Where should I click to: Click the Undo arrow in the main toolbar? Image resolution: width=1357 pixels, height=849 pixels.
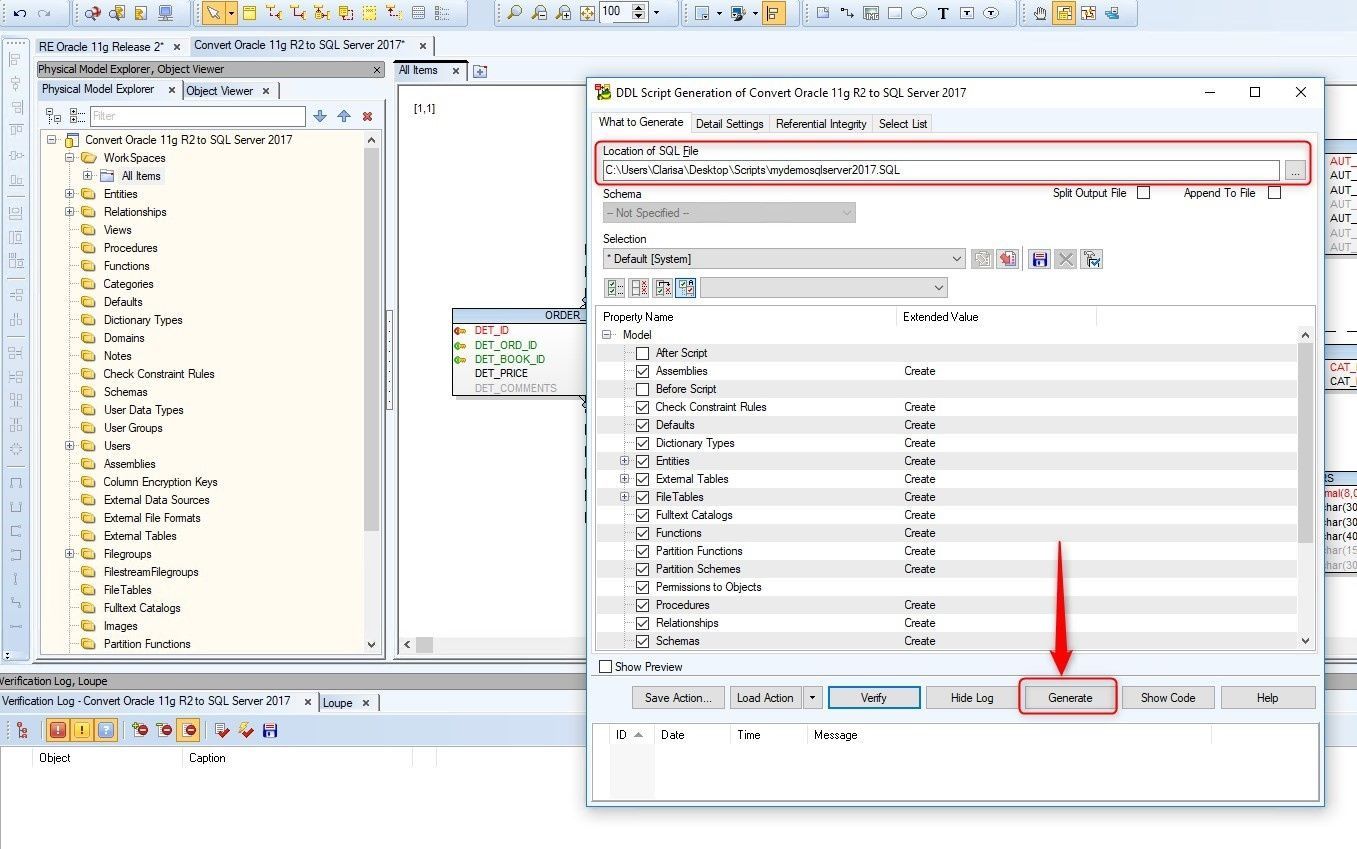coord(19,13)
